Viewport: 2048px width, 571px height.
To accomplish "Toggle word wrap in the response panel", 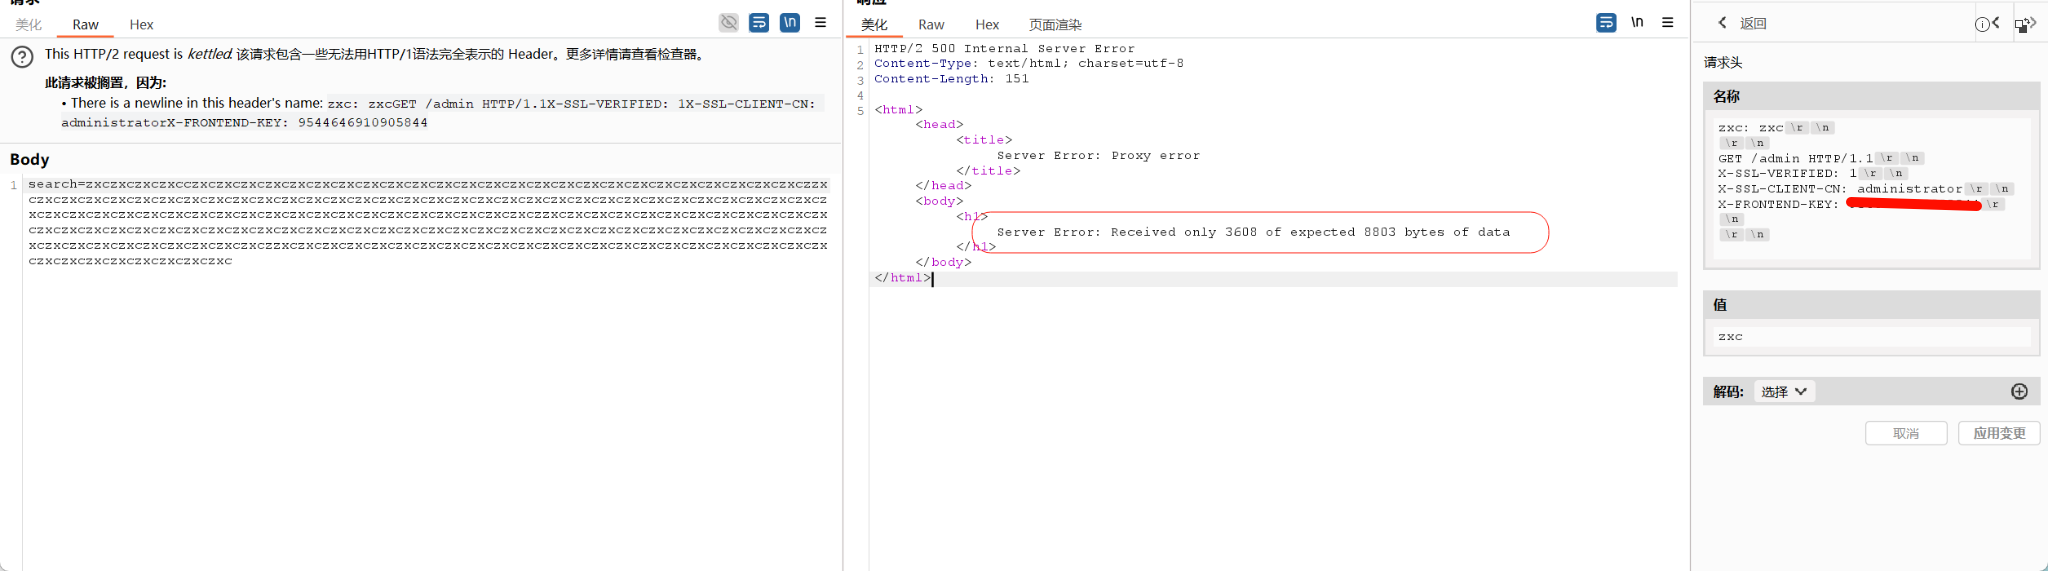I will [1606, 22].
